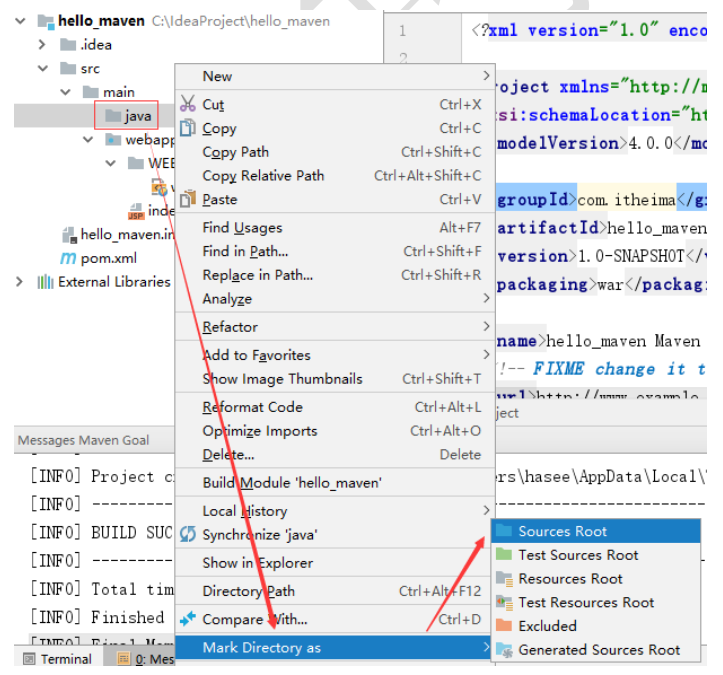
Task: Click the Generated Sources Root folder icon
Action: 504,650
